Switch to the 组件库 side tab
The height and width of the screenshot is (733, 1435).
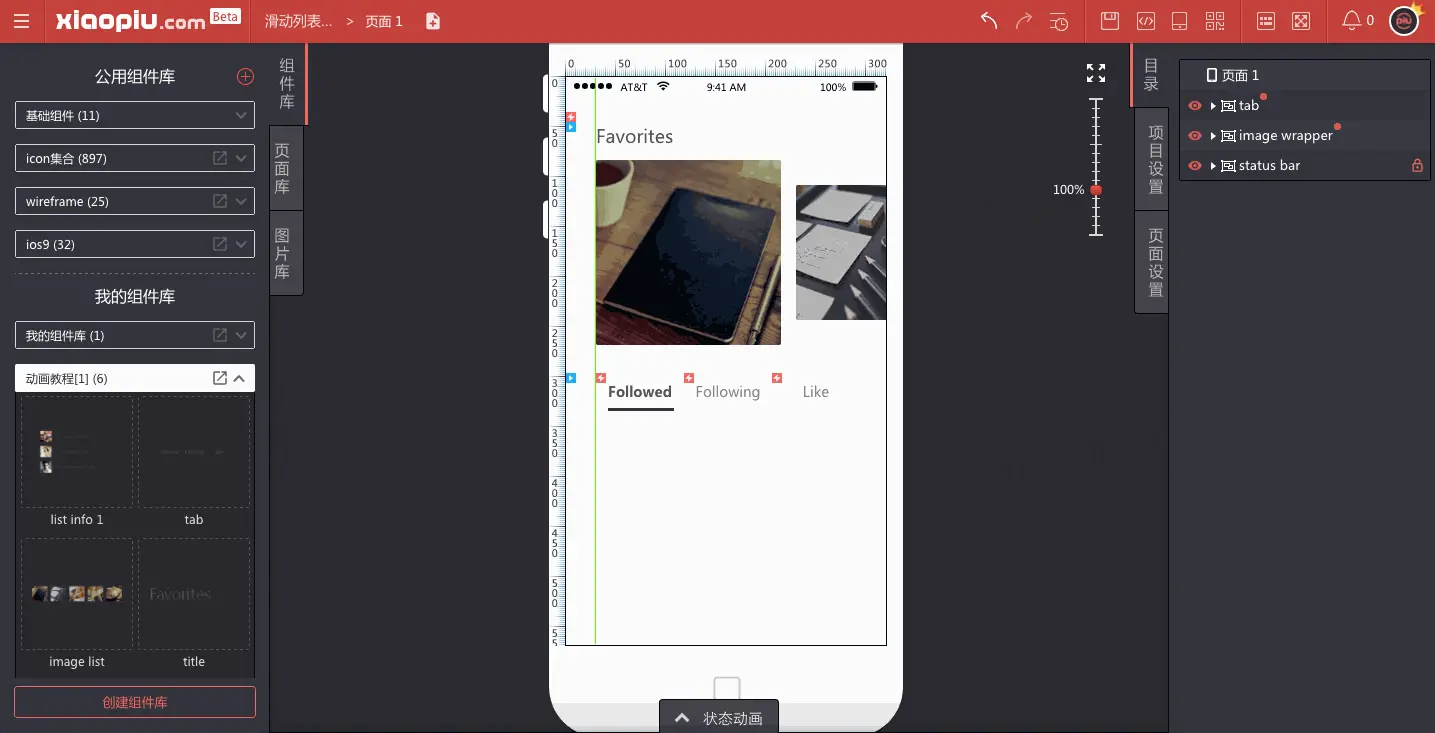pyautogui.click(x=287, y=84)
